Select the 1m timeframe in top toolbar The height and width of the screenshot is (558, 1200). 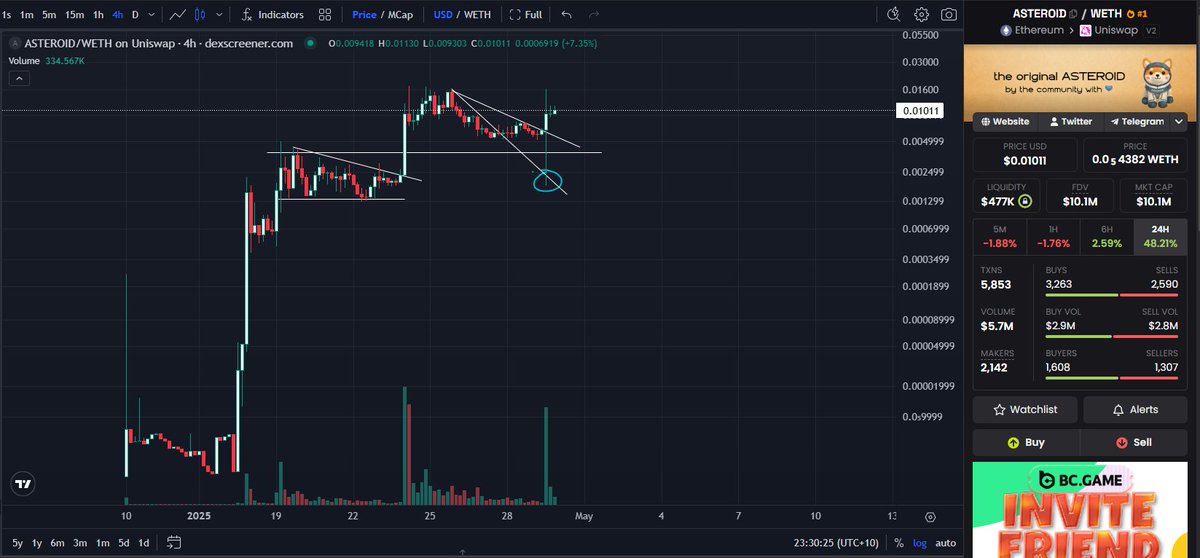click(27, 15)
